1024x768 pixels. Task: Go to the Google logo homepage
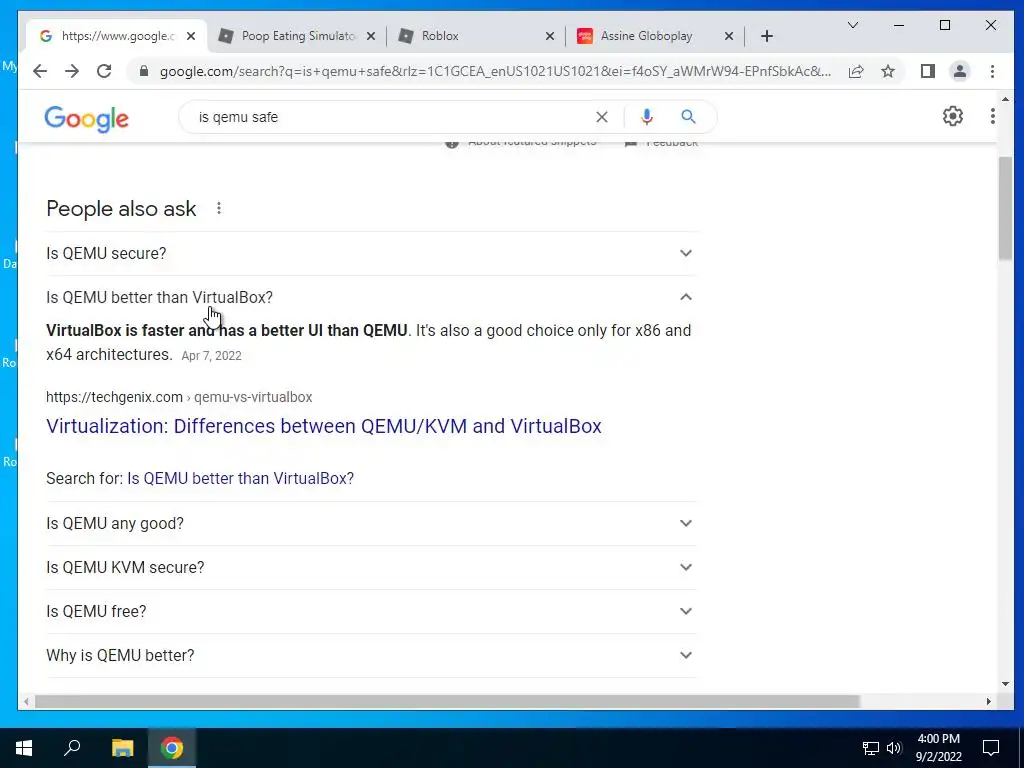point(86,118)
